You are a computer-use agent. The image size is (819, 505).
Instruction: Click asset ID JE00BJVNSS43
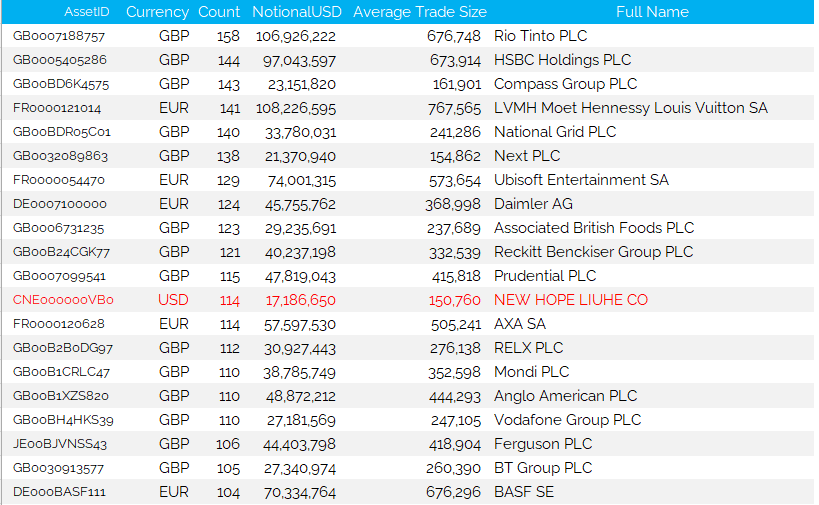(x=60, y=444)
